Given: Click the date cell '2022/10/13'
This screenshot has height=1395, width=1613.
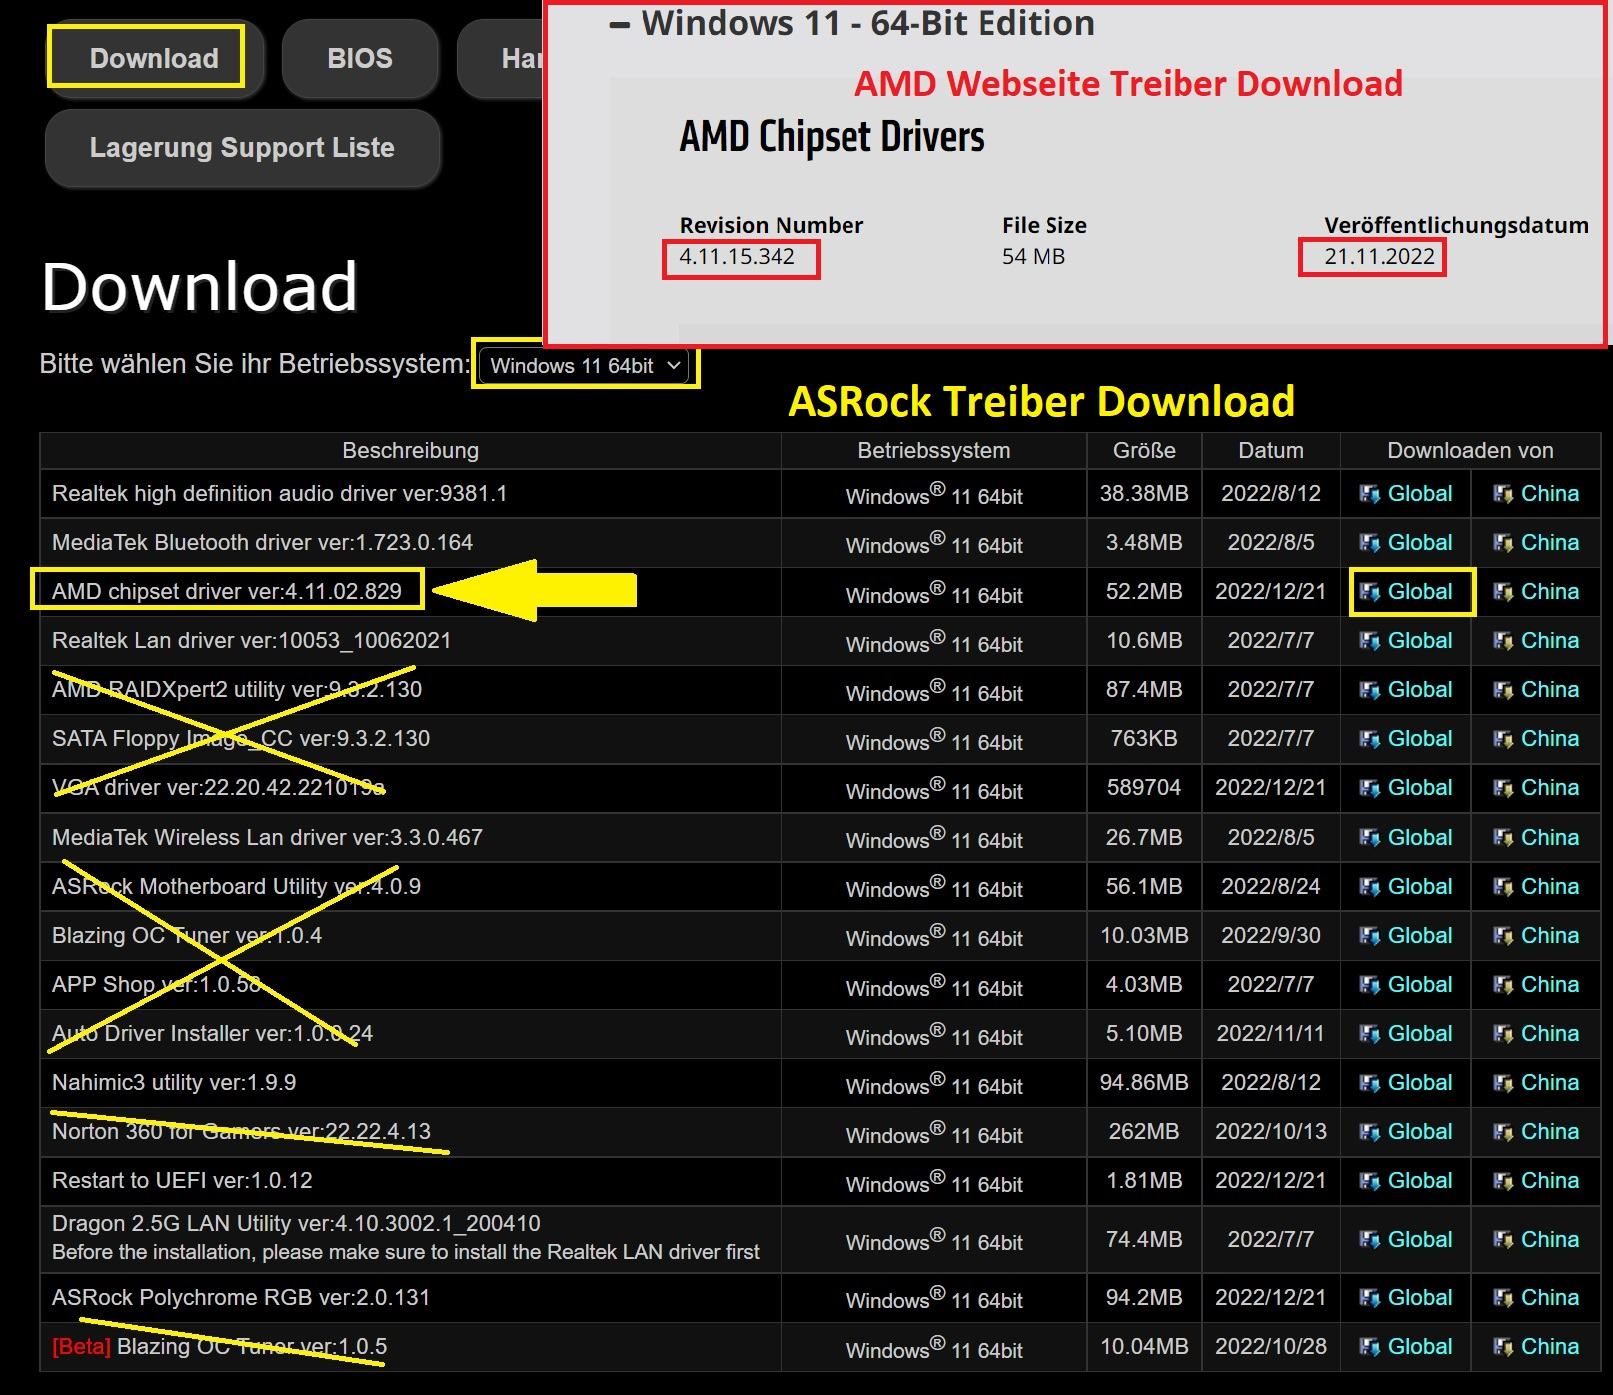Looking at the screenshot, I should coord(1271,1132).
